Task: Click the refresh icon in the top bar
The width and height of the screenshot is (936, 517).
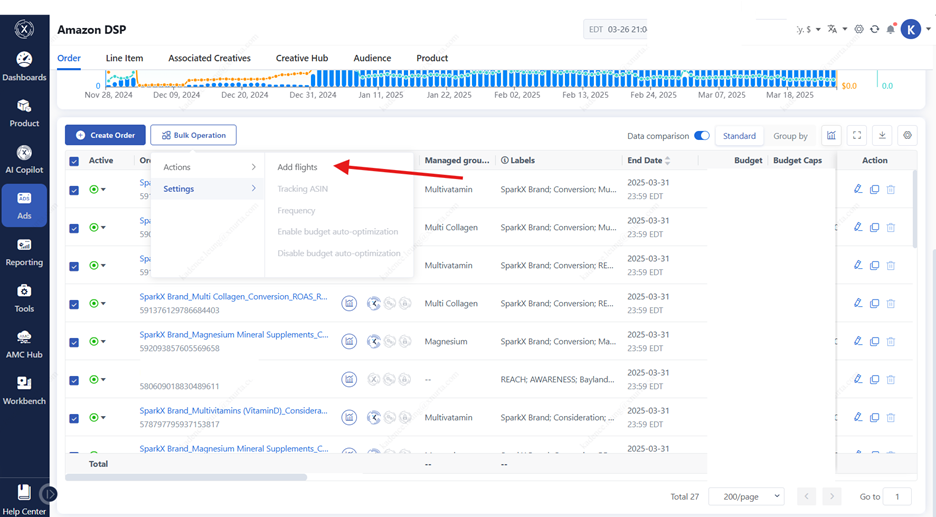Action: pyautogui.click(x=874, y=29)
